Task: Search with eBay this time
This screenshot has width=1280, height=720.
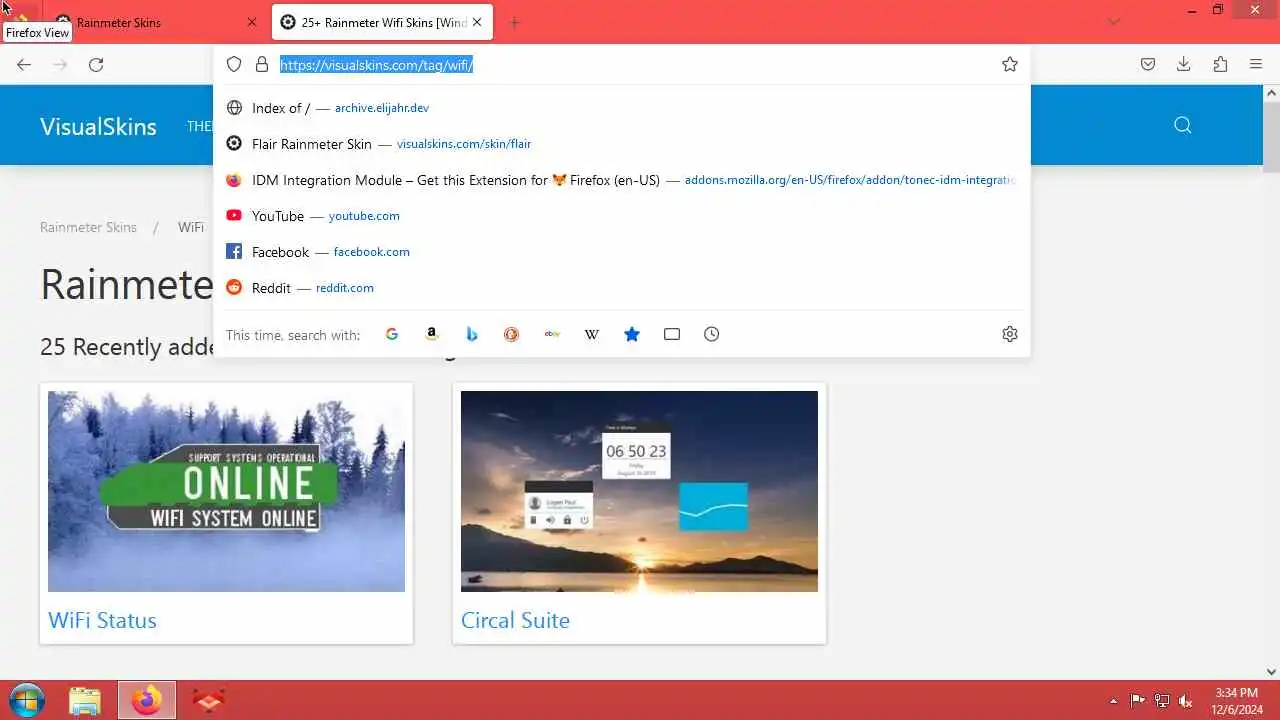Action: [552, 334]
